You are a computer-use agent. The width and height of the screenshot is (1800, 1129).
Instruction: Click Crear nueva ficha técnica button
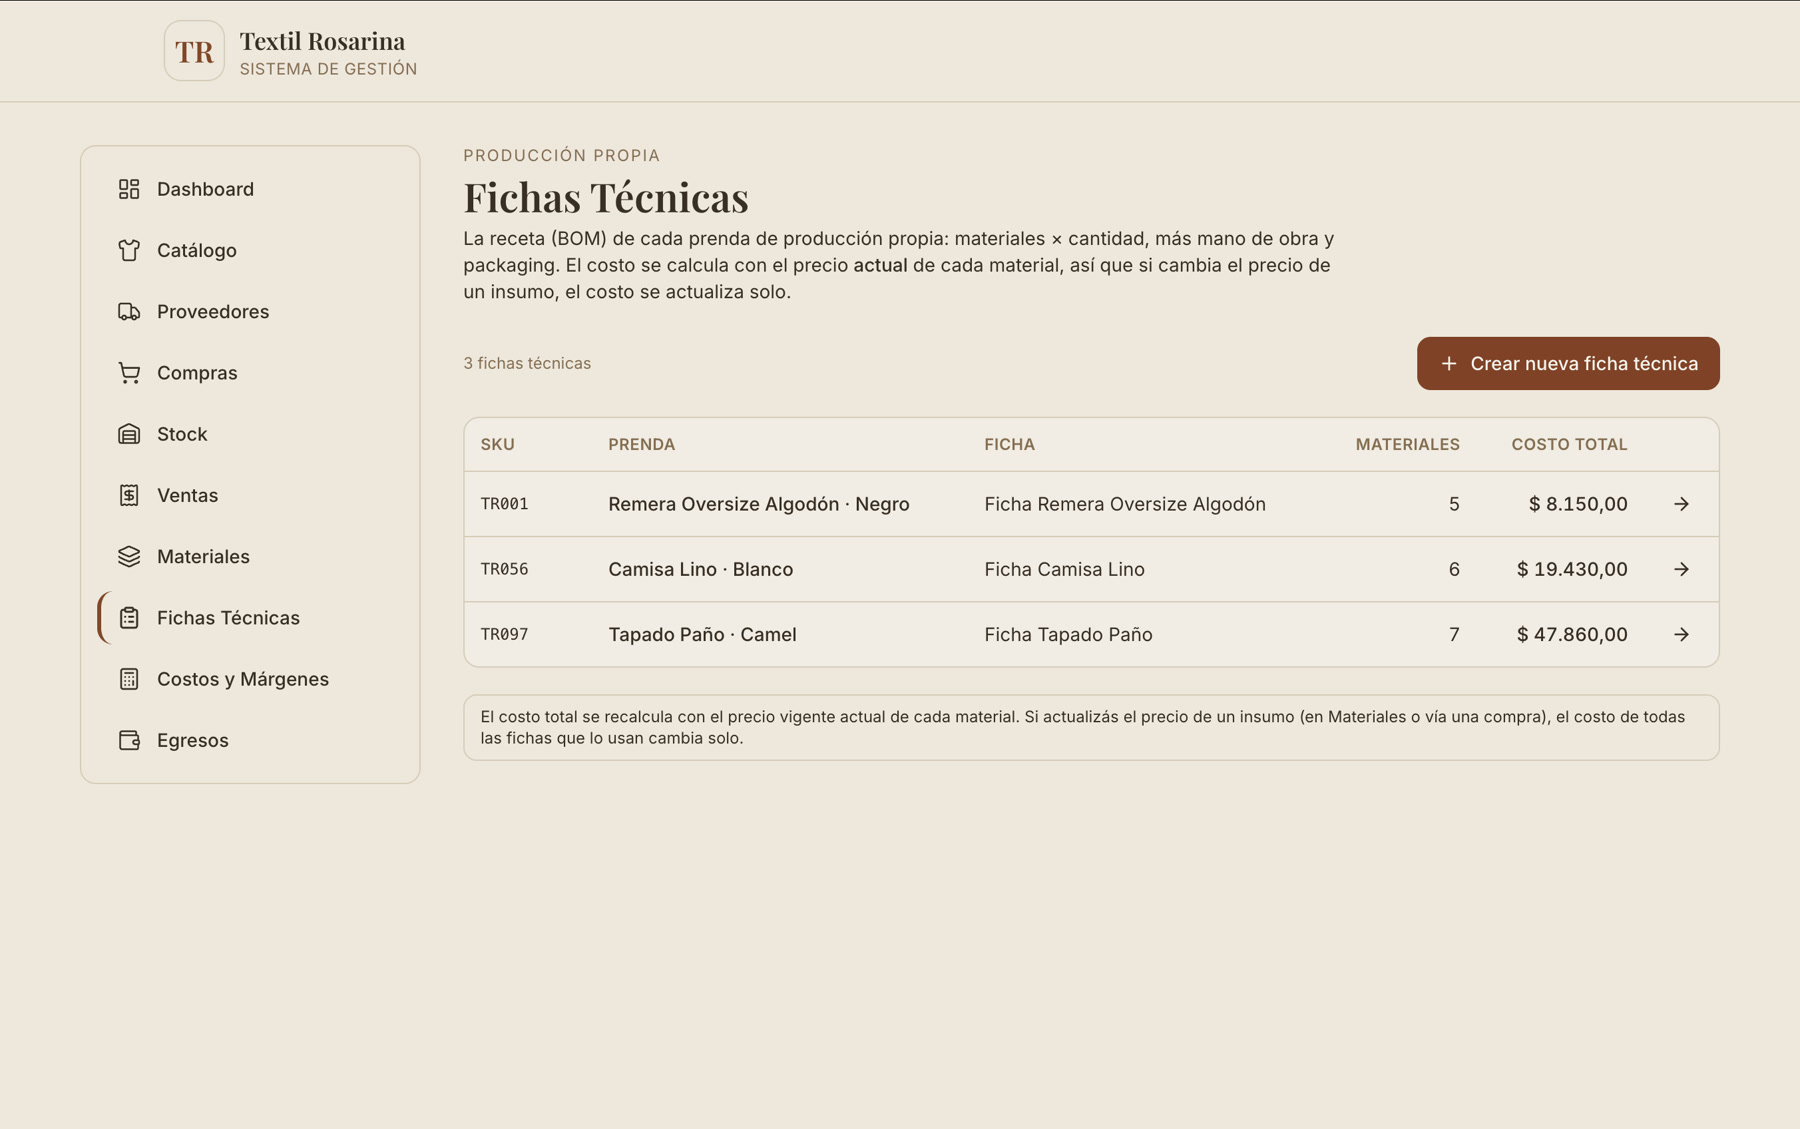(1568, 364)
